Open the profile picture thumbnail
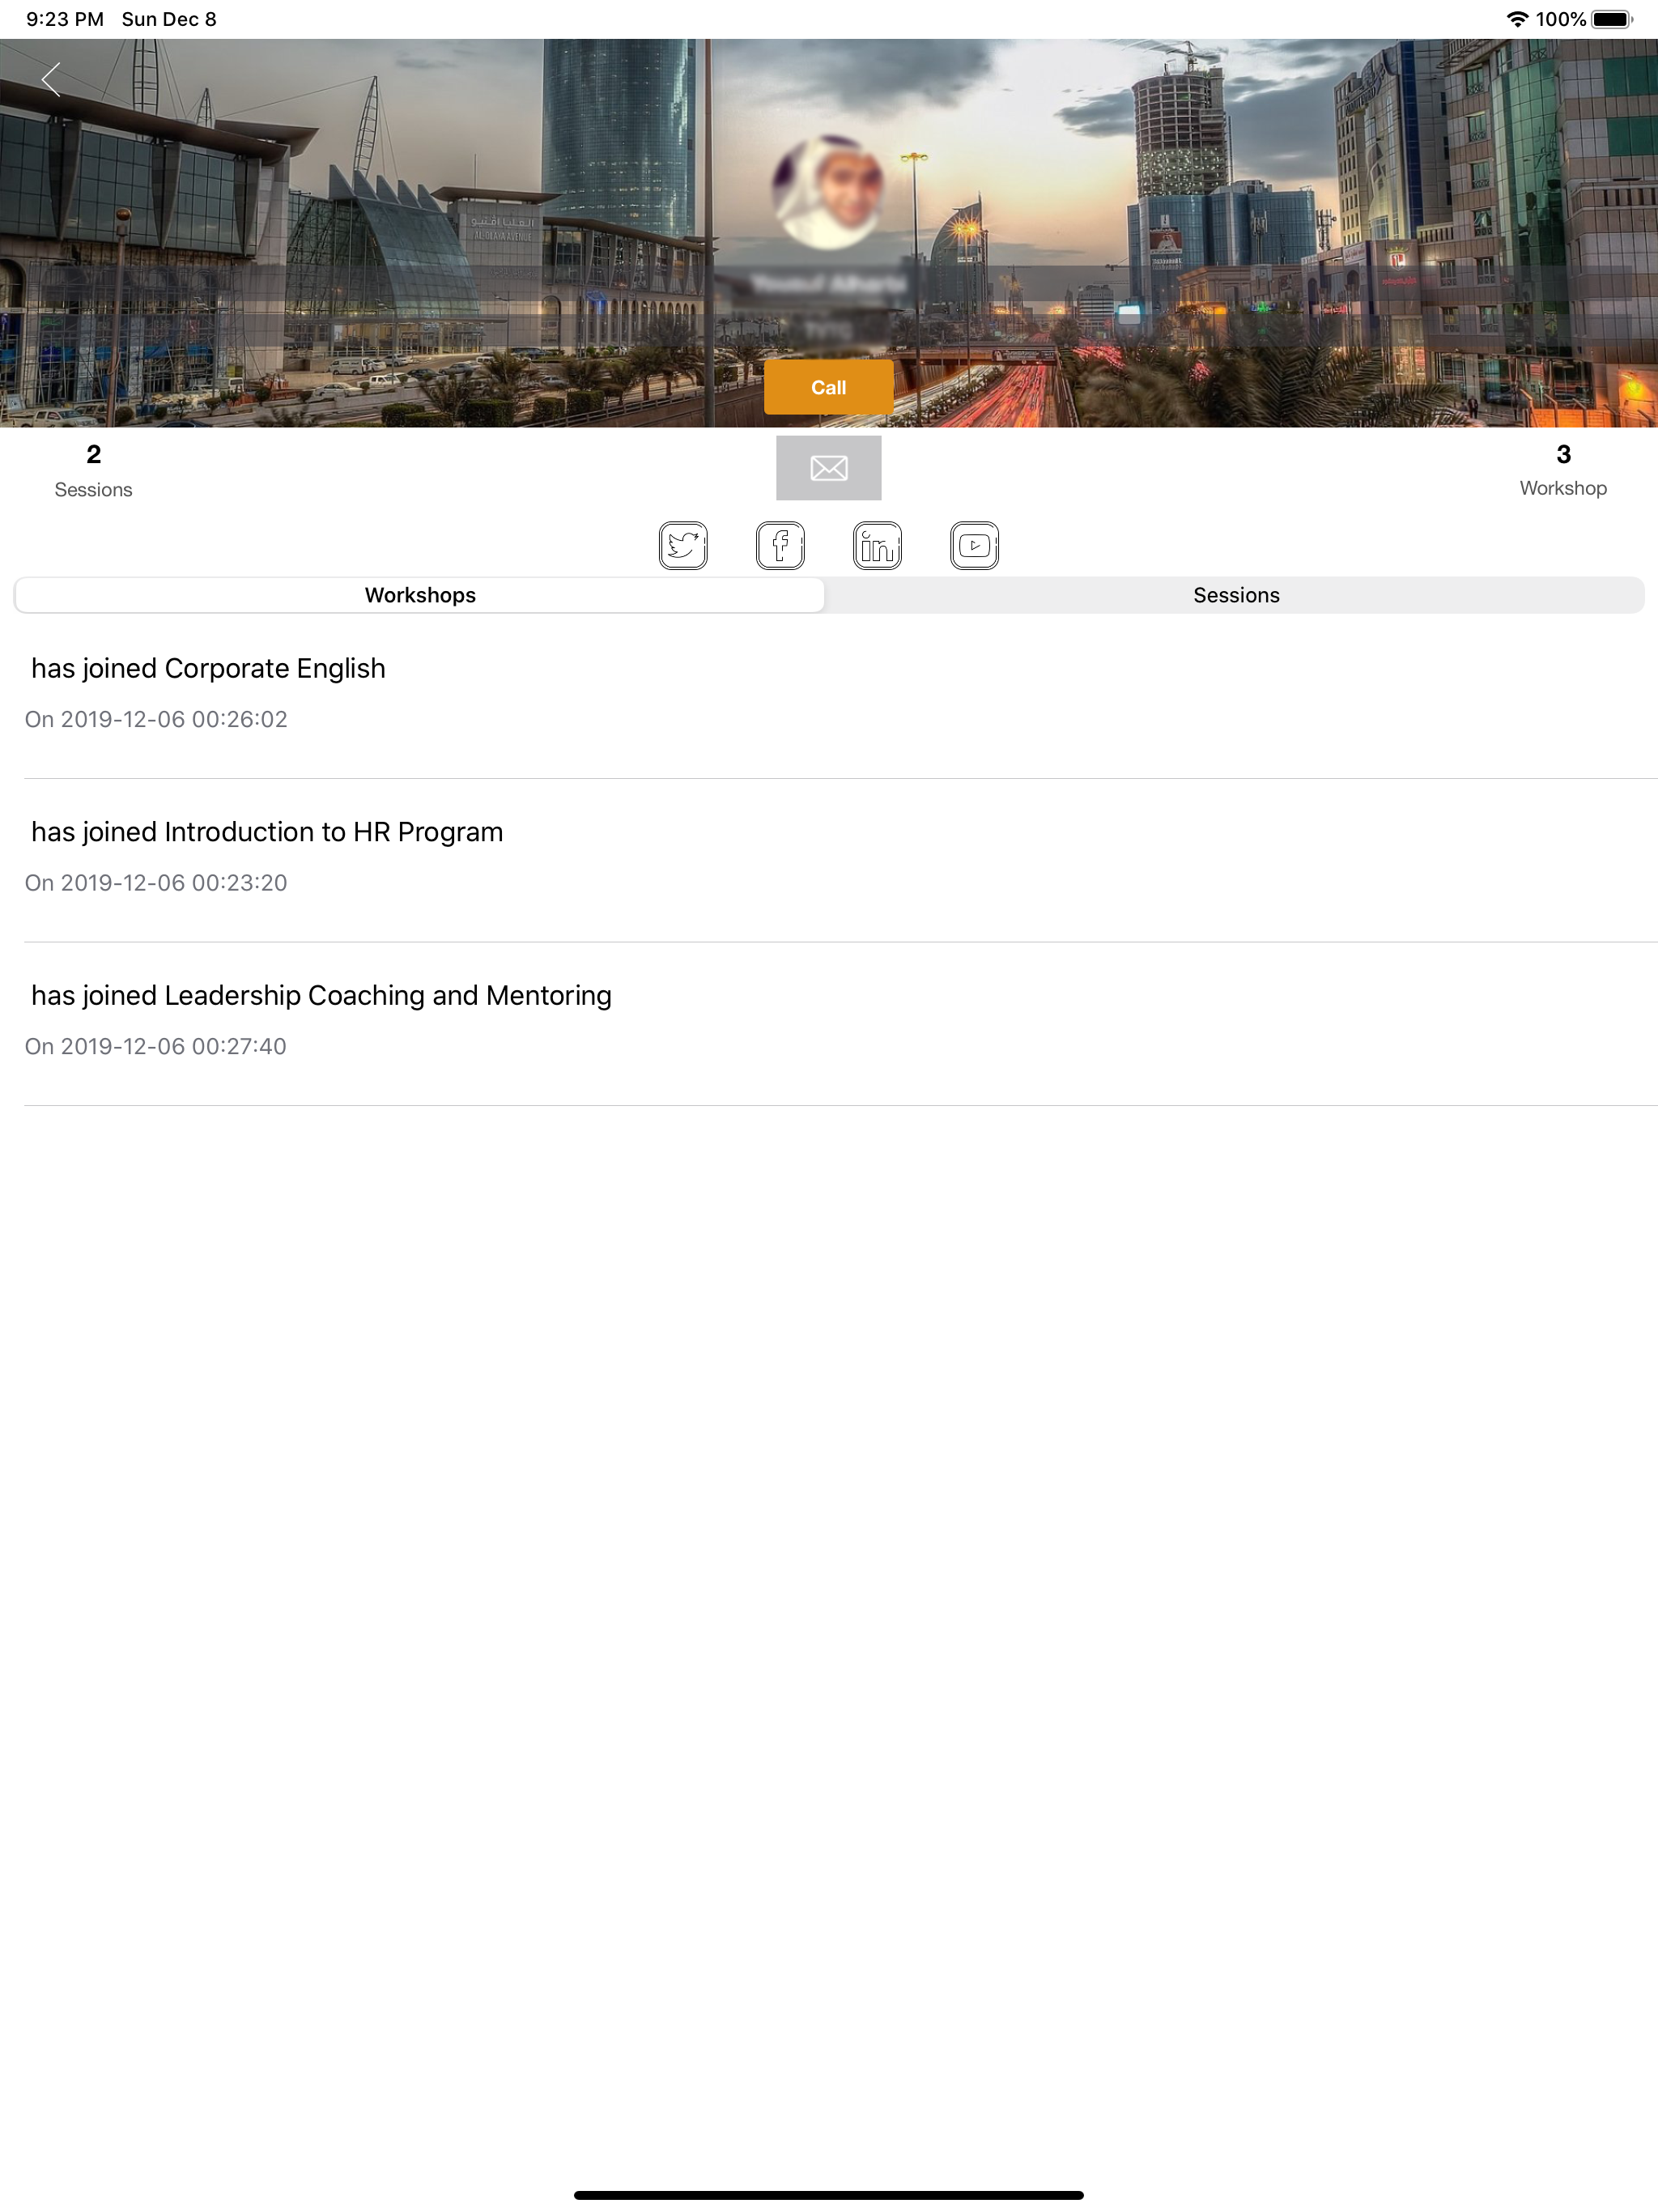This screenshot has height=2212, width=1658. tap(828, 192)
